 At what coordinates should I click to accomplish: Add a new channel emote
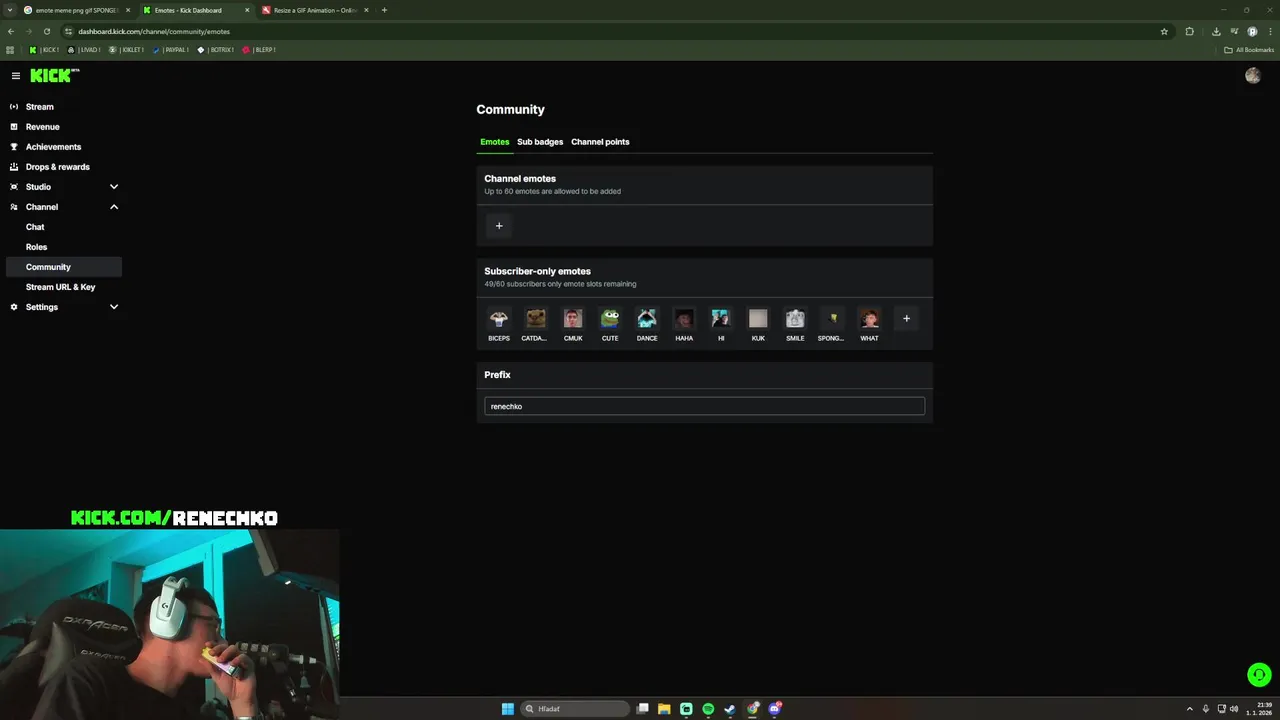[499, 226]
